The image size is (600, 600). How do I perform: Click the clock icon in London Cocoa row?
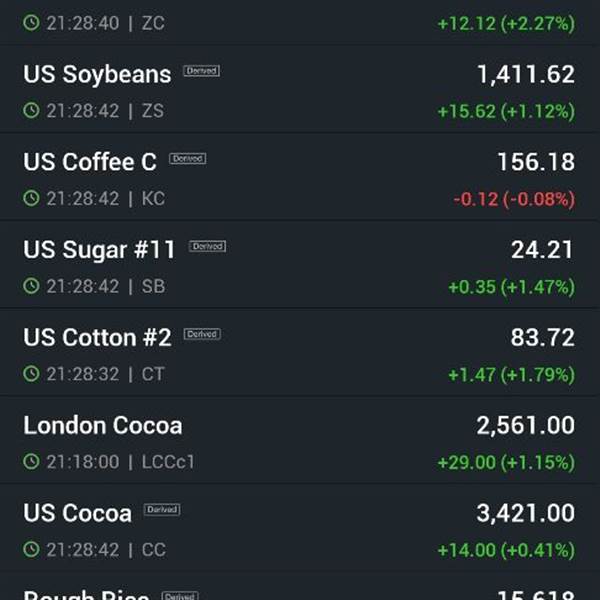[31, 461]
